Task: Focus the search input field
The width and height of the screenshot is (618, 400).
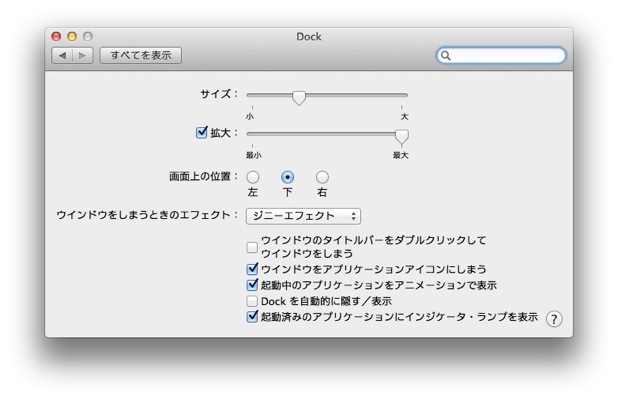Action: tap(501, 56)
